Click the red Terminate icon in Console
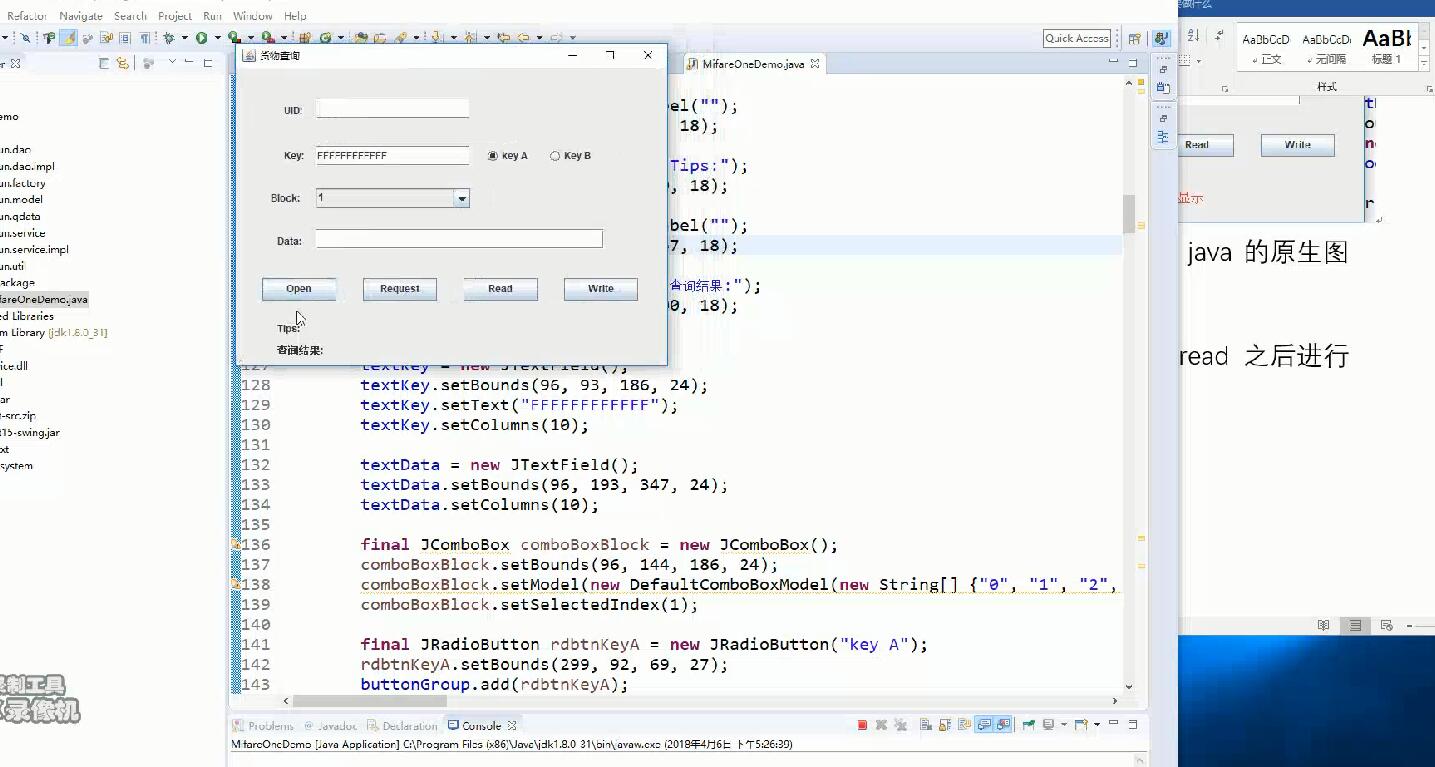1435x767 pixels. [x=862, y=725]
